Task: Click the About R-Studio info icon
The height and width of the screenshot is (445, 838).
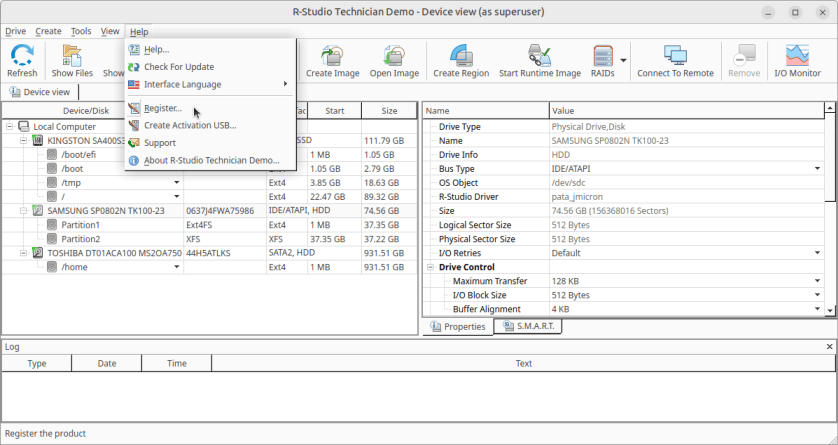Action: tap(134, 160)
